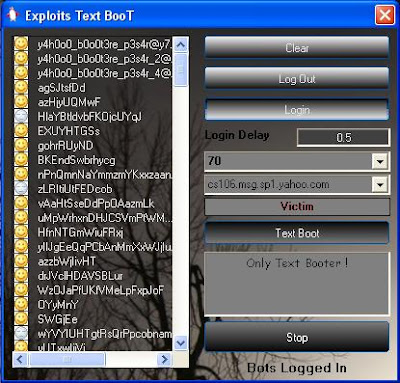Click the Only Text Booter message box

(x=297, y=283)
